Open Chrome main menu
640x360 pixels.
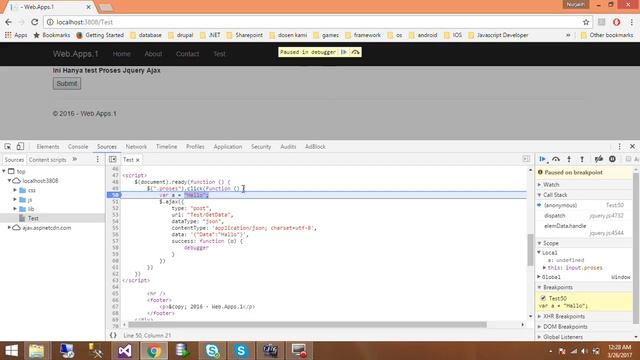632,22
